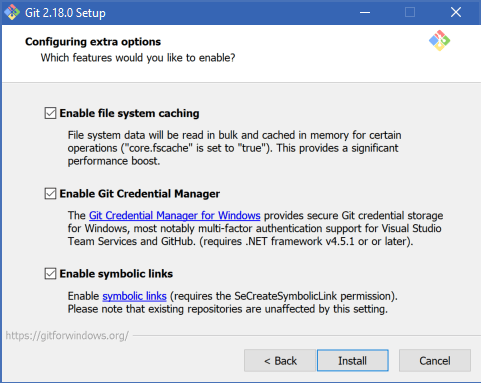Click the https://gitforwindows.org/ text
The image size is (481, 383).
point(67,335)
